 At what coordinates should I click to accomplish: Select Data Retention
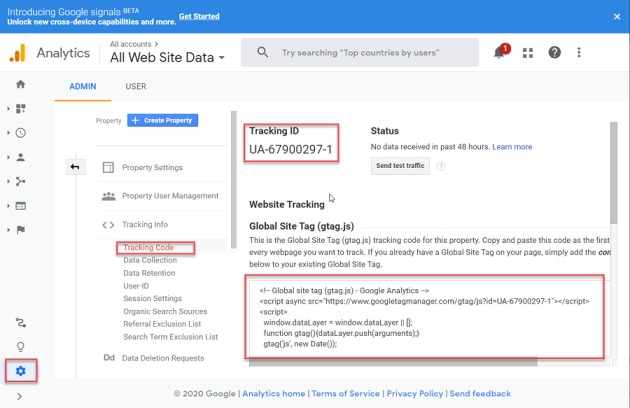[x=149, y=273]
